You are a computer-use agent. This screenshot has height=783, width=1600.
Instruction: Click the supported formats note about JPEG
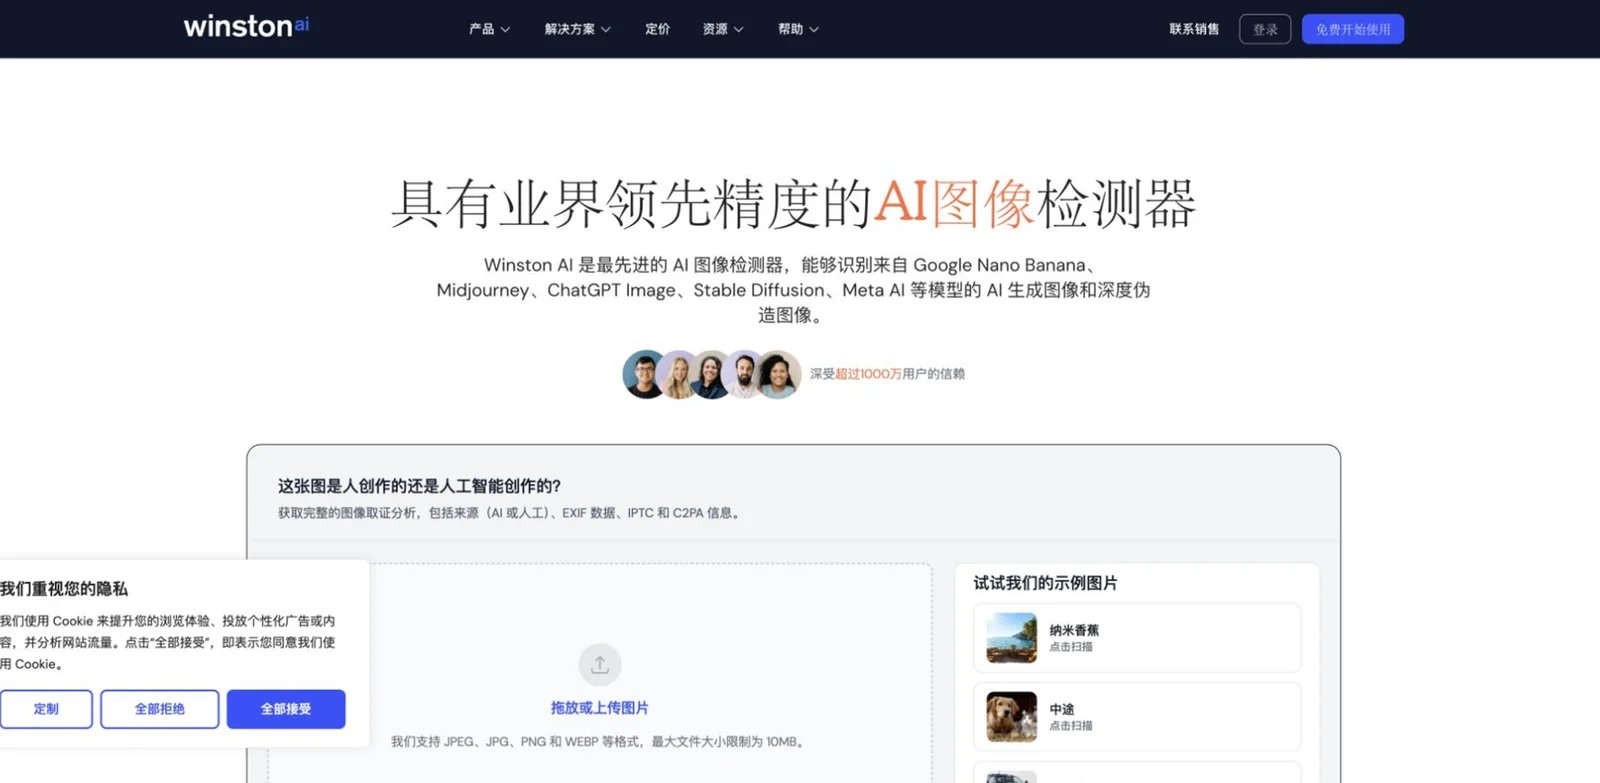600,742
